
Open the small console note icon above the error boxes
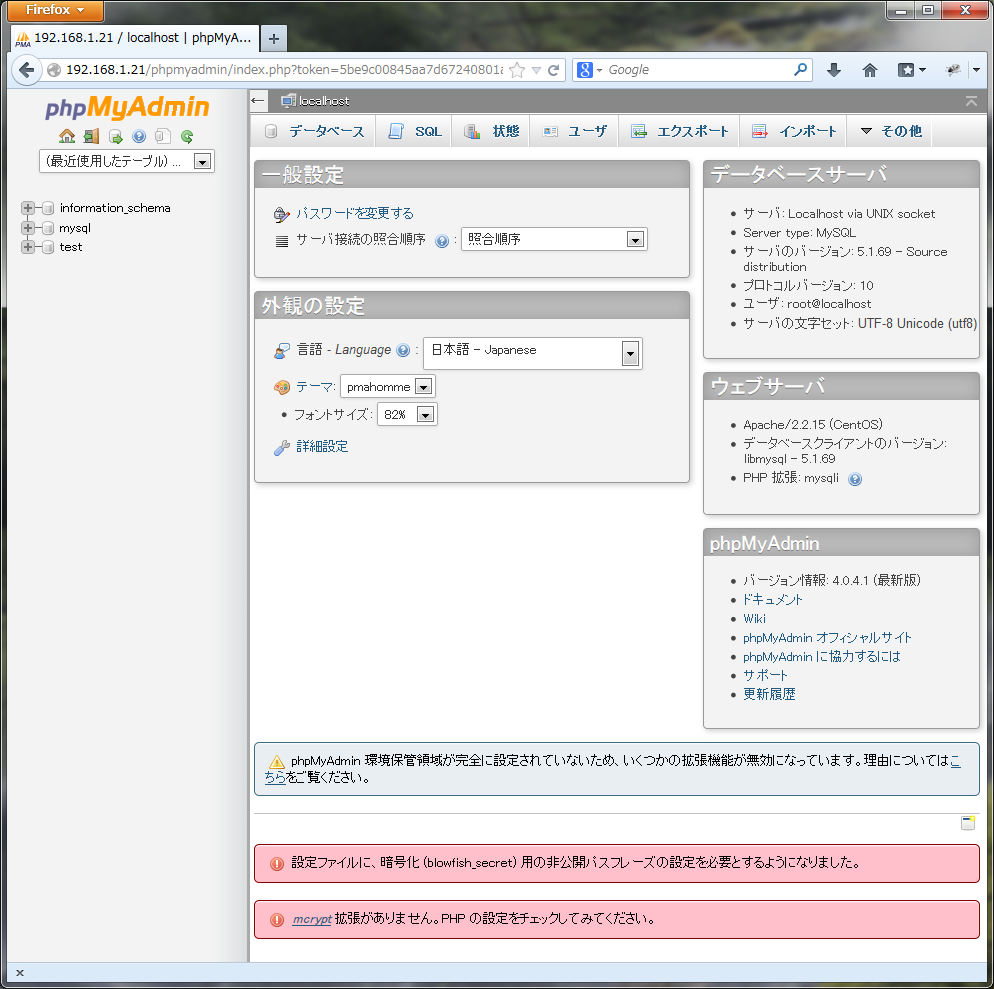(x=968, y=823)
